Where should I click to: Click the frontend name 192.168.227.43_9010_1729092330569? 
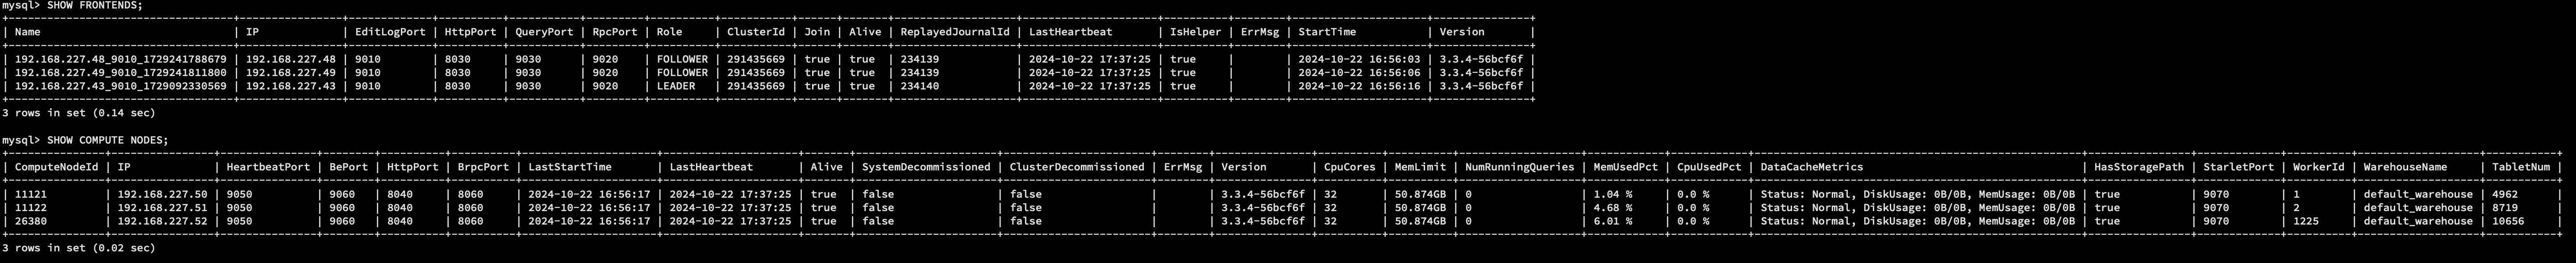(121, 86)
